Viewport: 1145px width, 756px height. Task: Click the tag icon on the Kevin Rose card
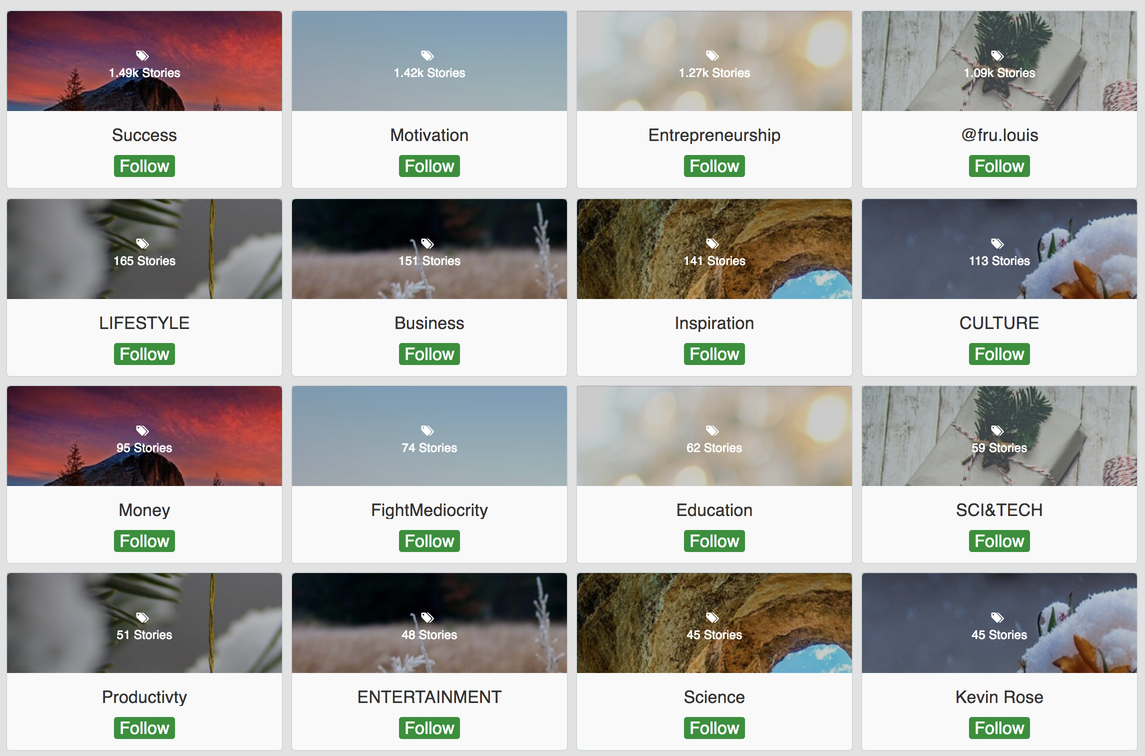pos(997,618)
